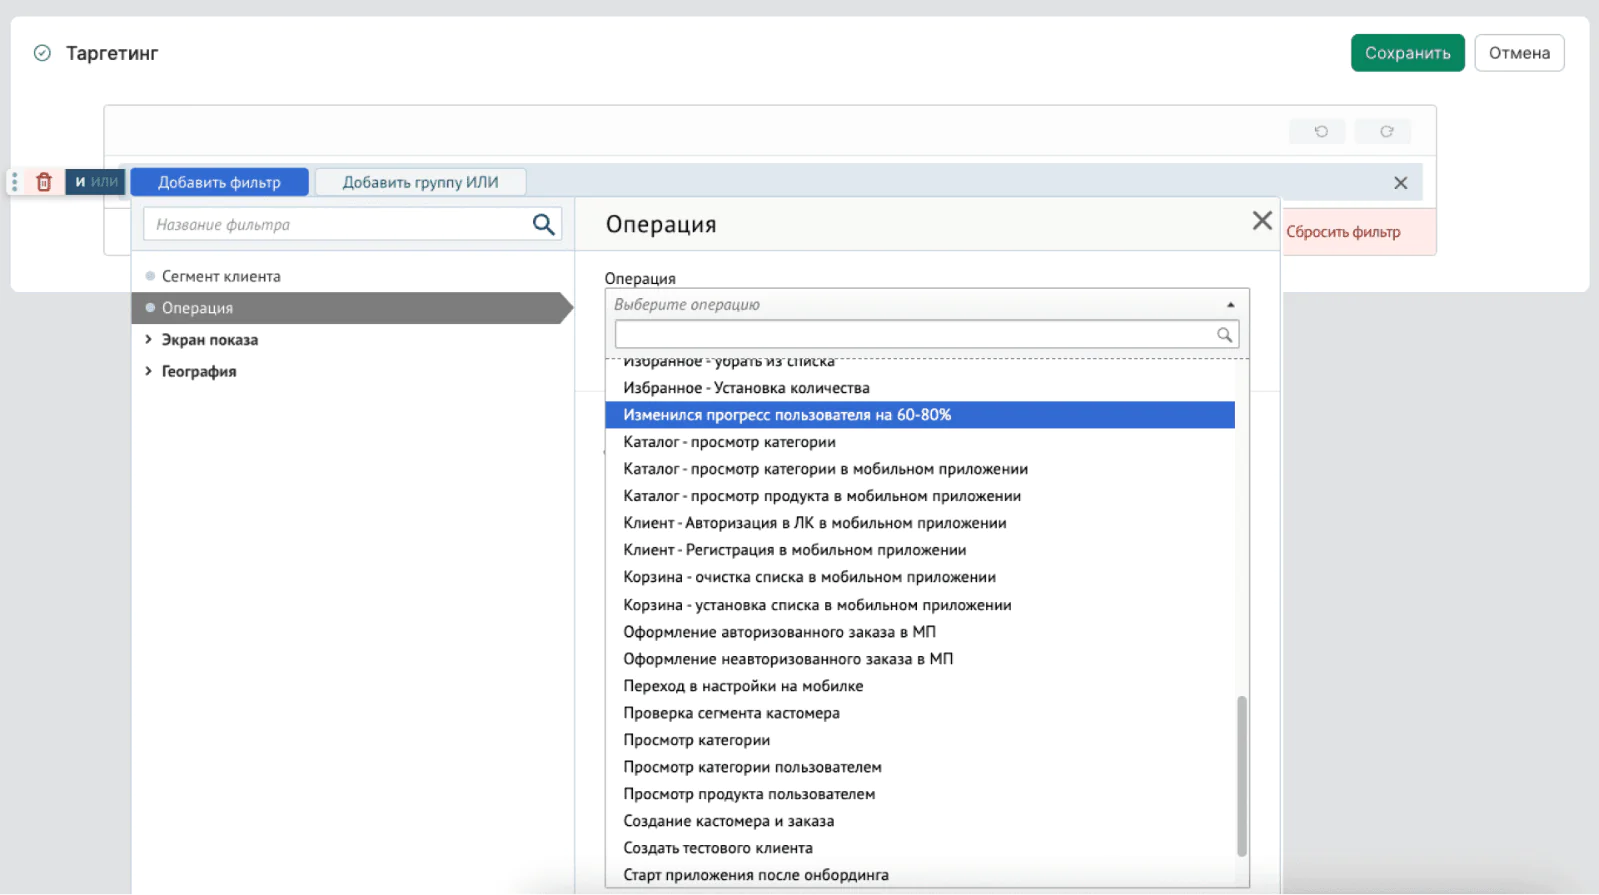Screen dimensions: 1599x895
Task: Select Просмотр категории пользователем option
Action: click(x=920, y=767)
